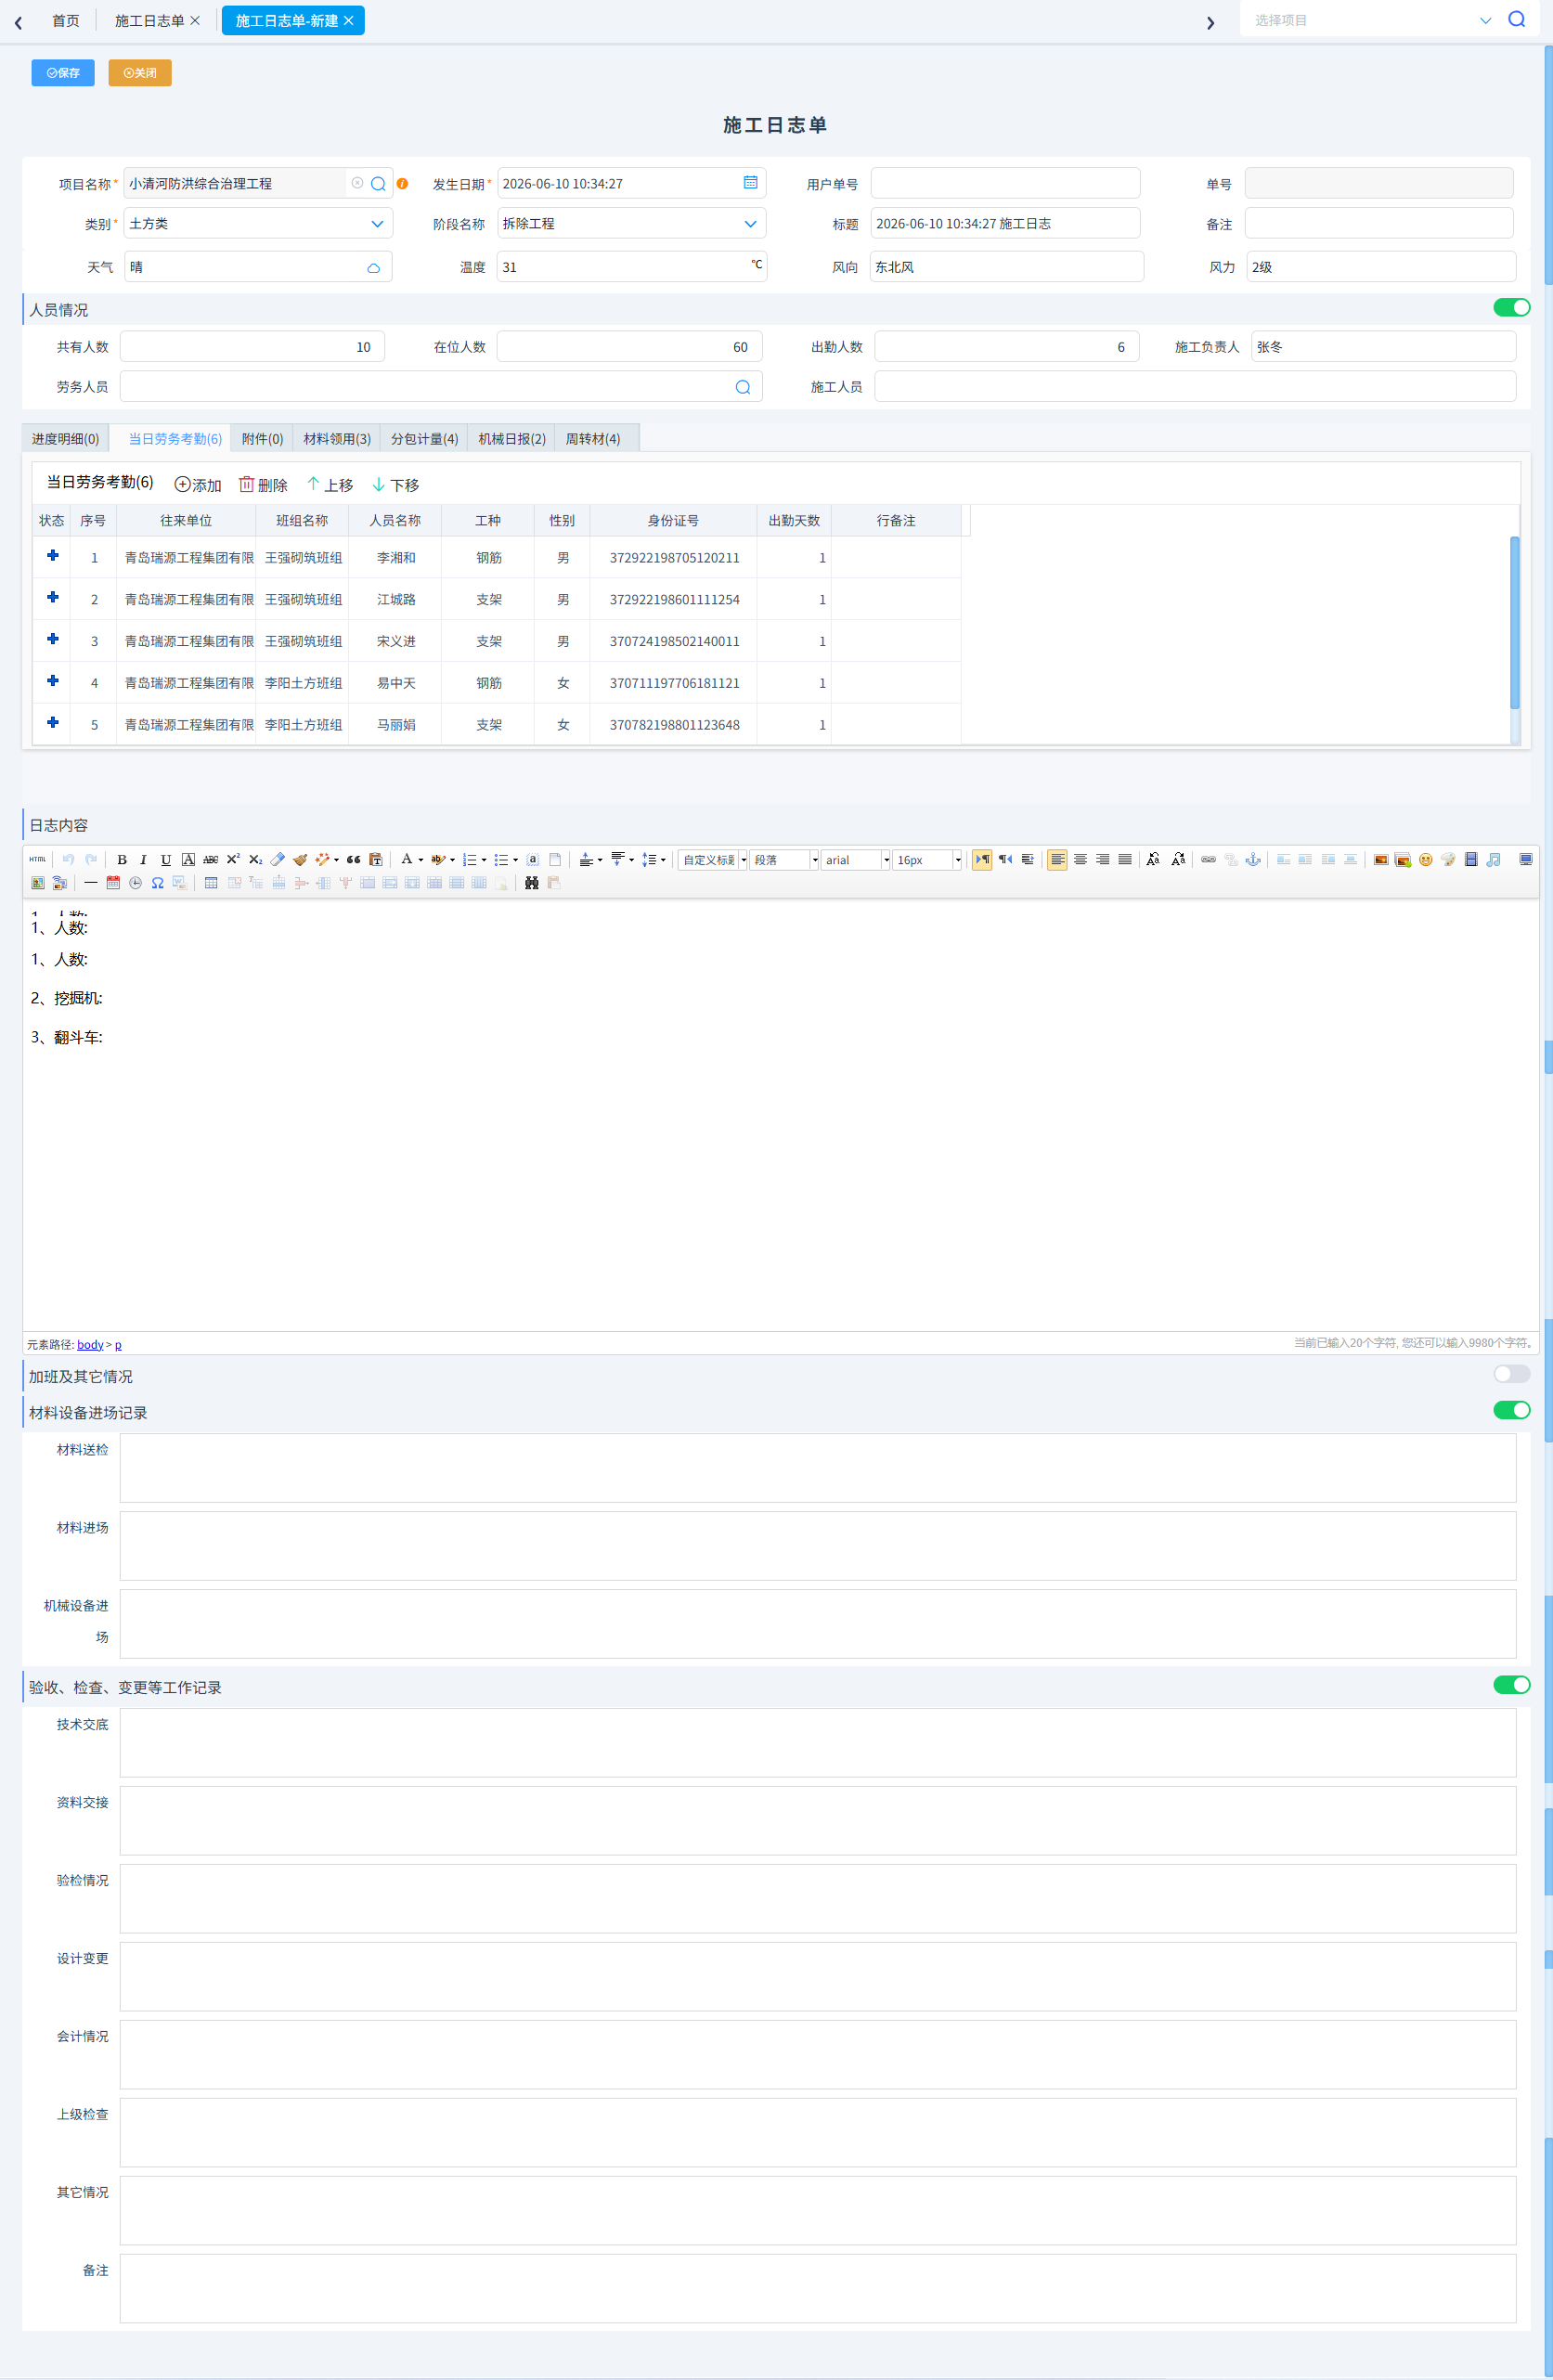Go to the 施工日志单 page tab
The width and height of the screenshot is (1553, 2380).
(157, 21)
